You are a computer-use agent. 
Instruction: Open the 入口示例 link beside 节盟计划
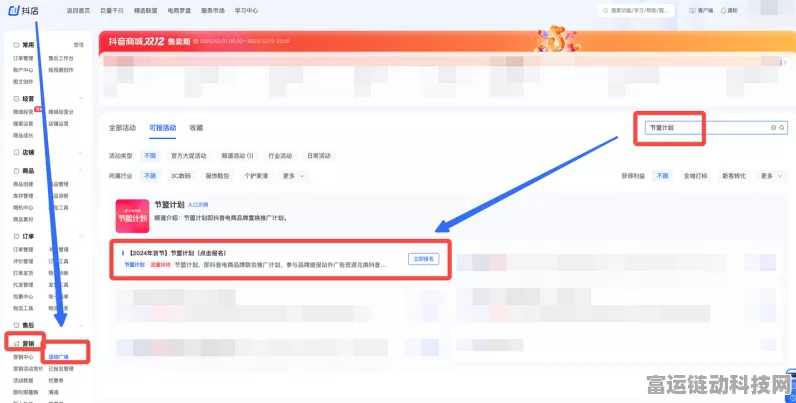pos(198,205)
